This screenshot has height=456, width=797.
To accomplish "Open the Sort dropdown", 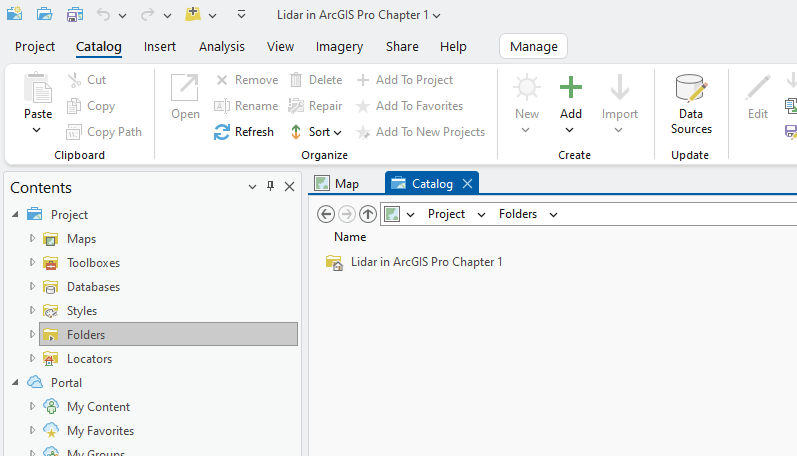I will 316,132.
